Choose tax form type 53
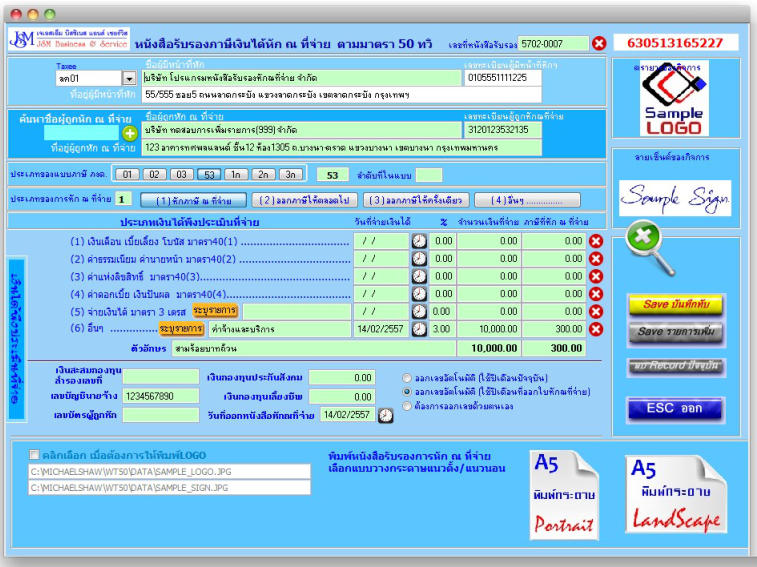Image resolution: width=757 pixels, height=567 pixels. [x=209, y=174]
